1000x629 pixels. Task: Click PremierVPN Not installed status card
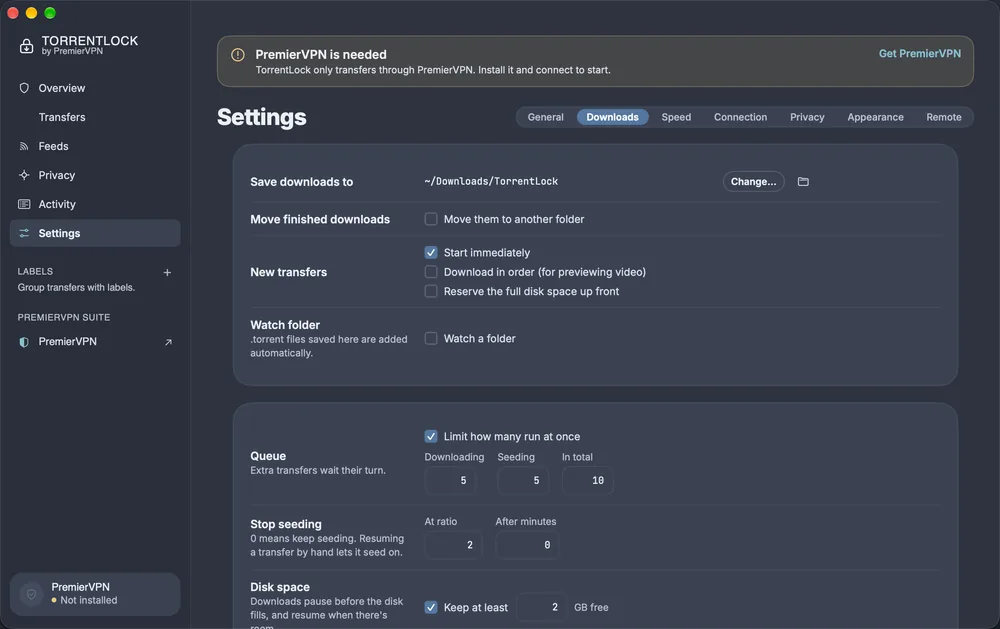[95, 594]
